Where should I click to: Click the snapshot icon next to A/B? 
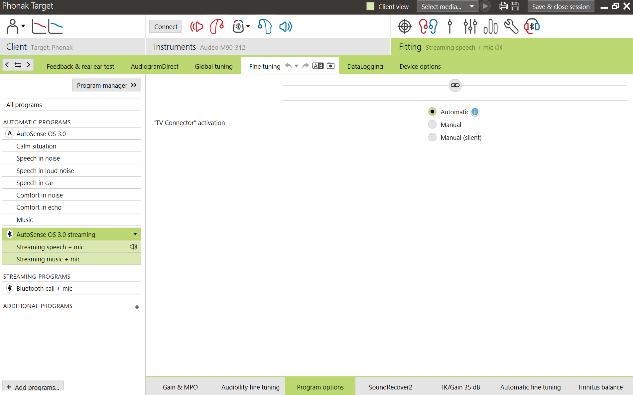coord(331,66)
